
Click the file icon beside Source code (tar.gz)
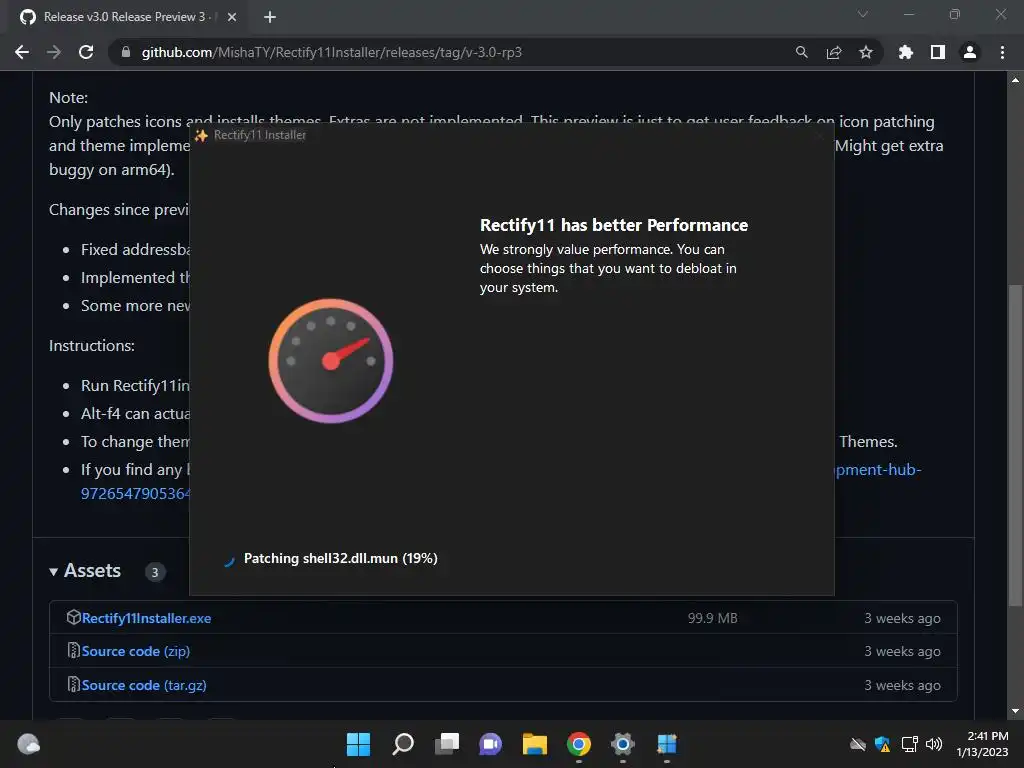click(x=73, y=684)
